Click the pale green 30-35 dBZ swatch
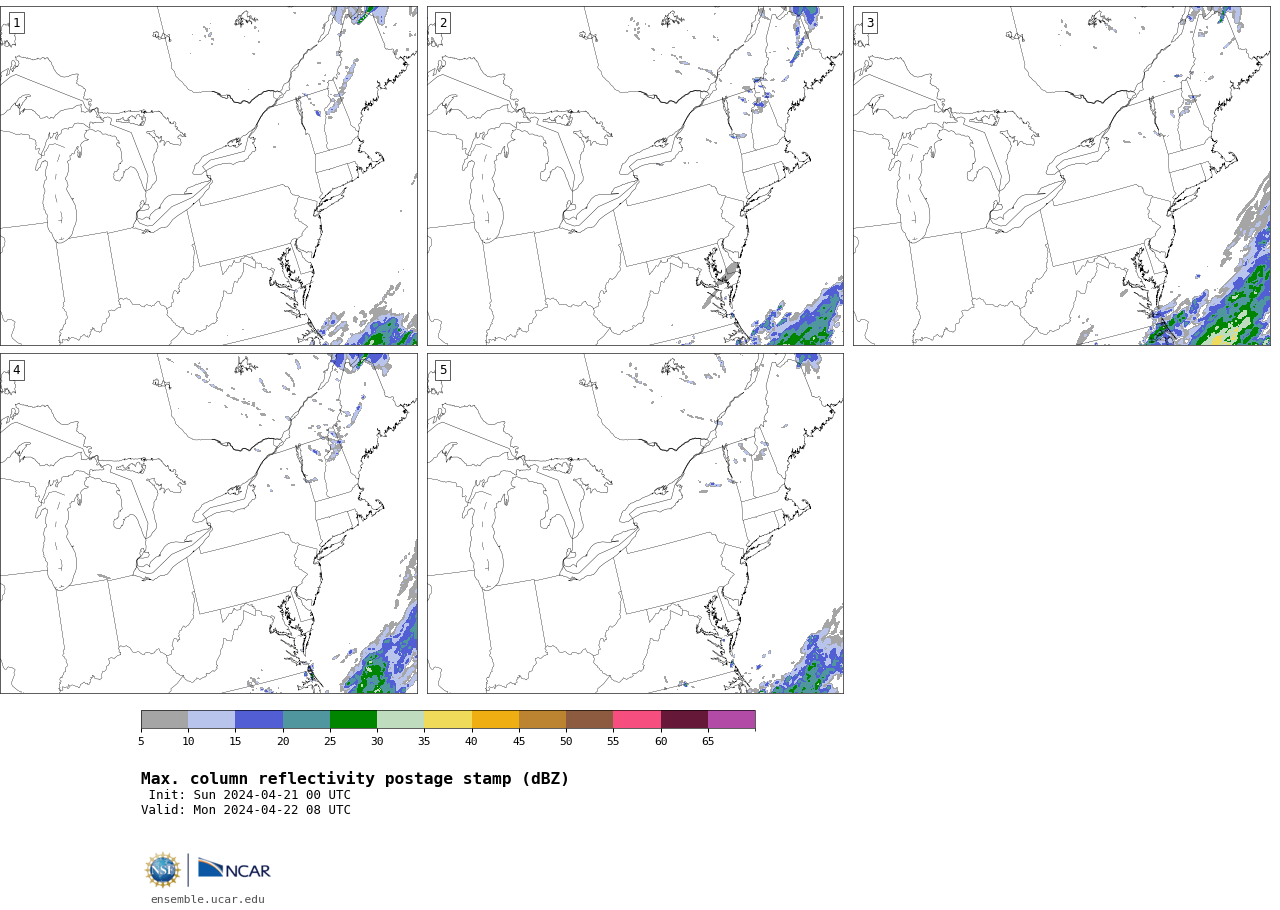This screenshot has height=910, width=1280. (x=400, y=720)
